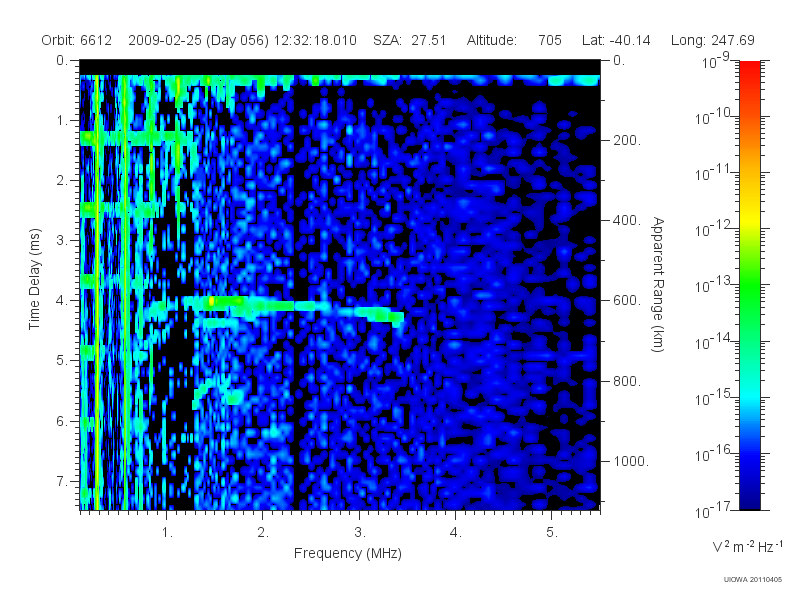Click the colorbar label 10^-10

point(714,116)
